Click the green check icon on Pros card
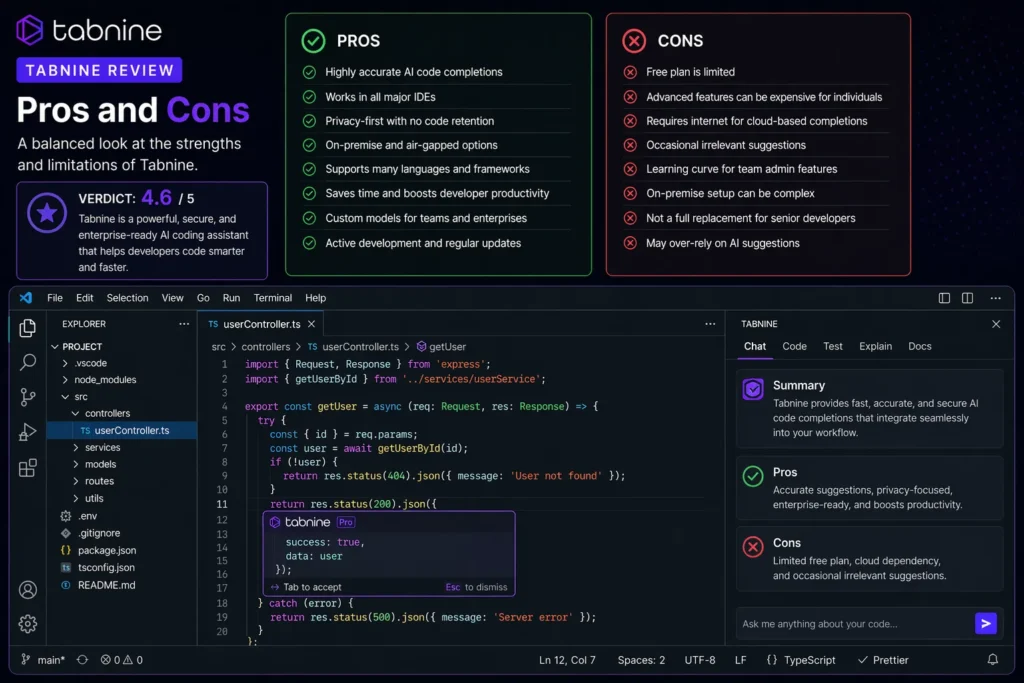 pyautogui.click(x=753, y=476)
